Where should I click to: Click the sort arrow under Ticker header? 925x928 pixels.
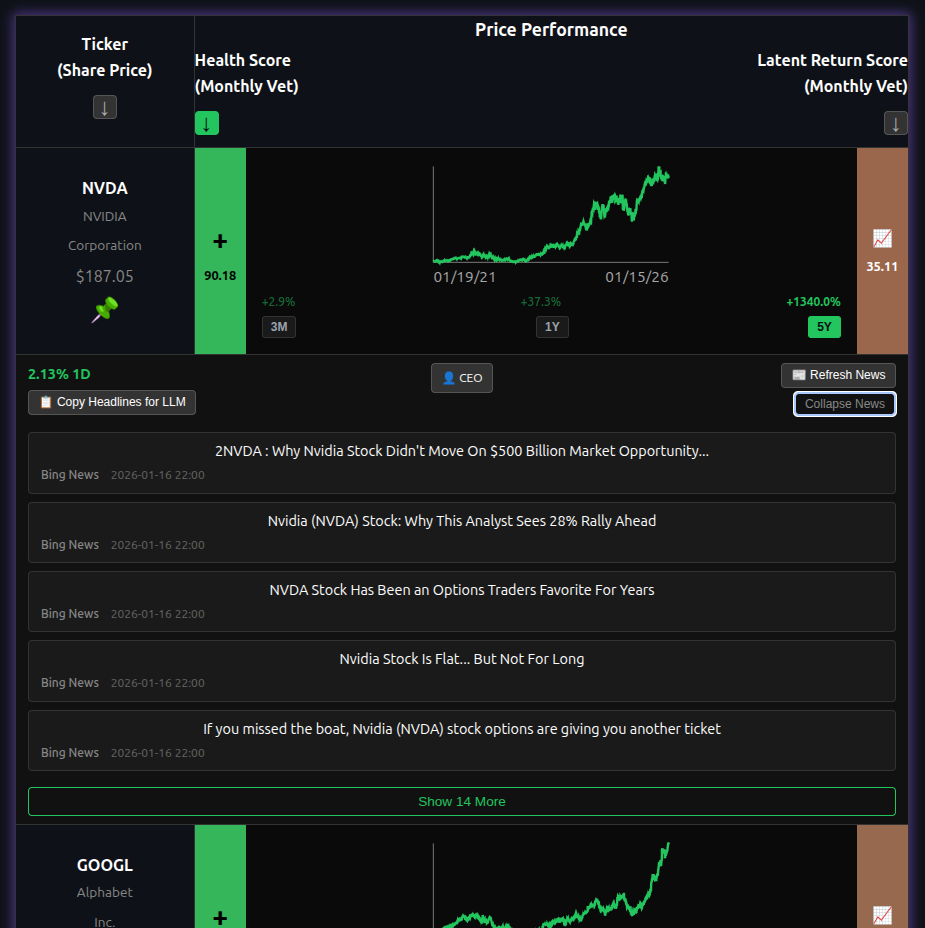pos(104,106)
